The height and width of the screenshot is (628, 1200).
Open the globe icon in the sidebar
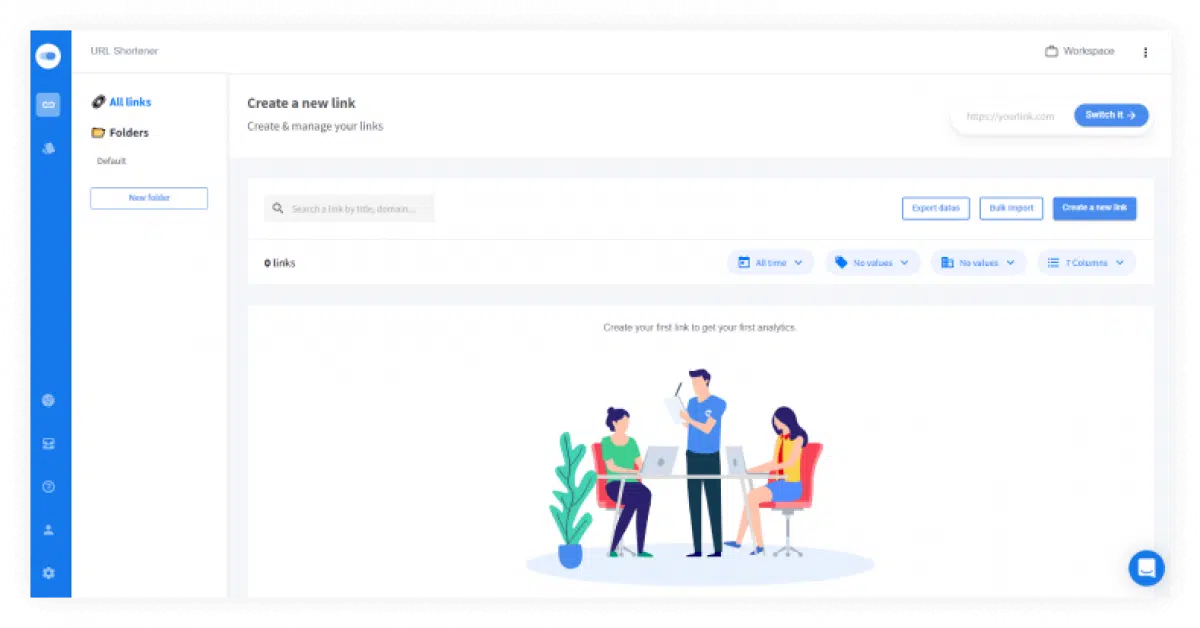point(48,400)
